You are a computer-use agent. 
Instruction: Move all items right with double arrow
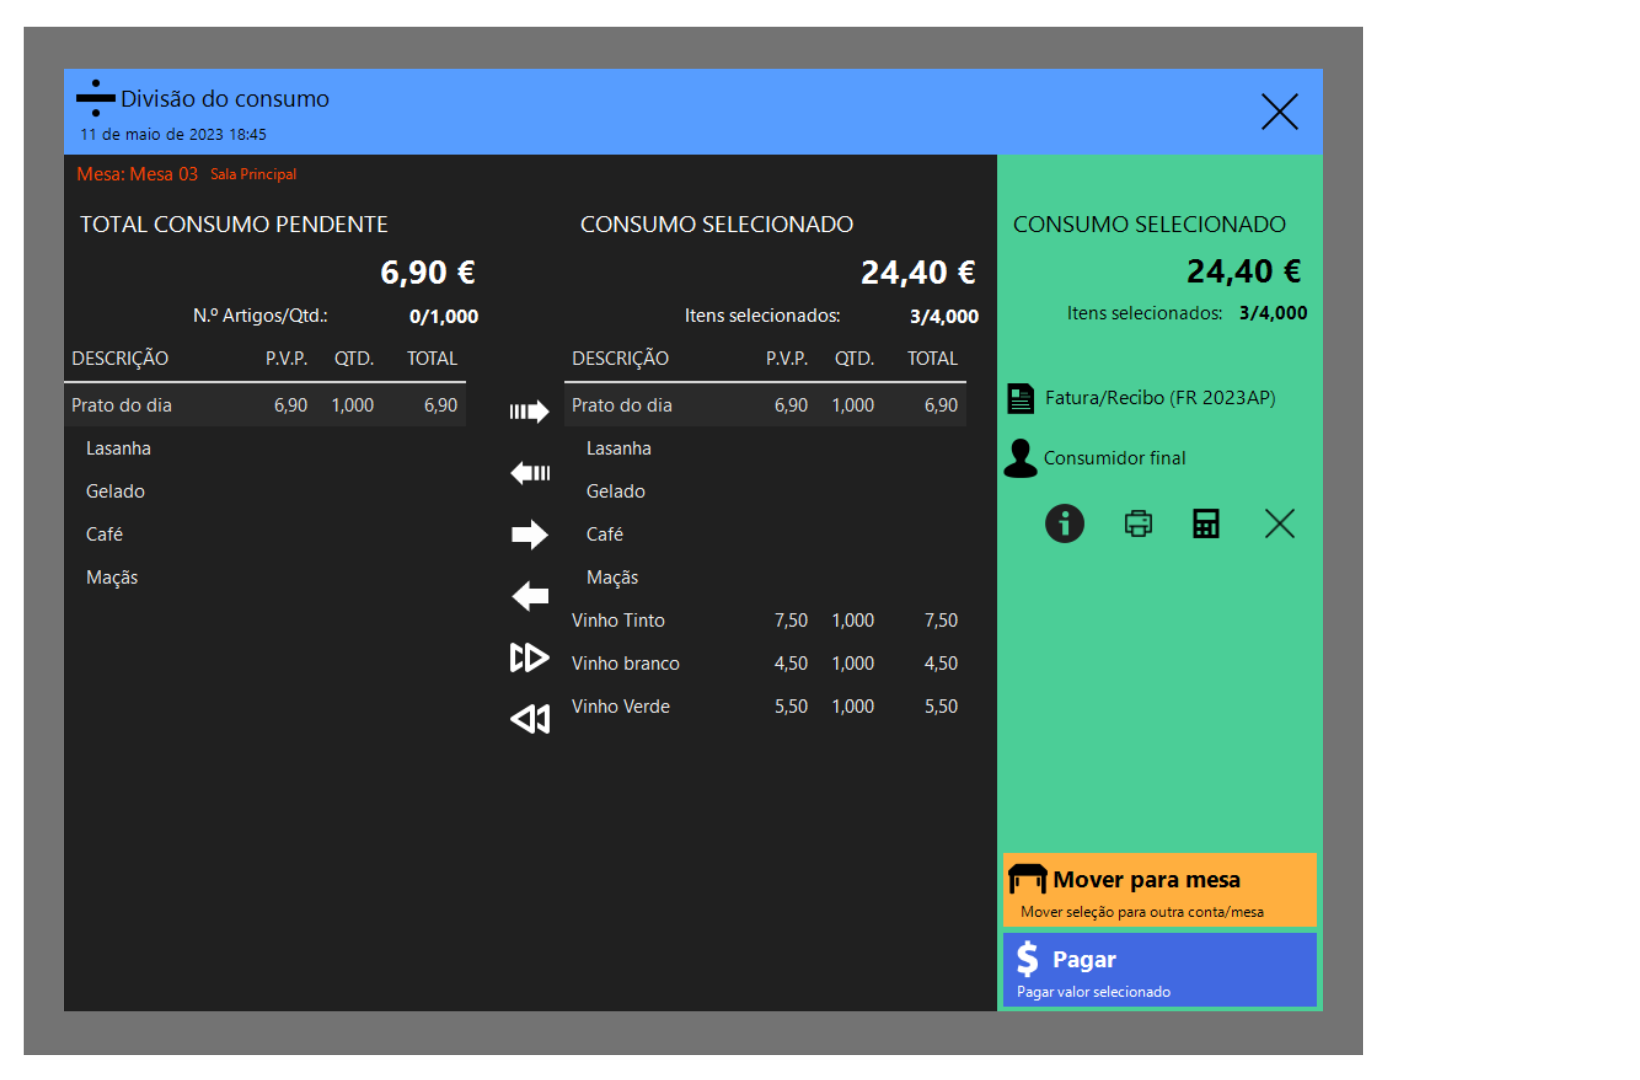click(x=529, y=658)
